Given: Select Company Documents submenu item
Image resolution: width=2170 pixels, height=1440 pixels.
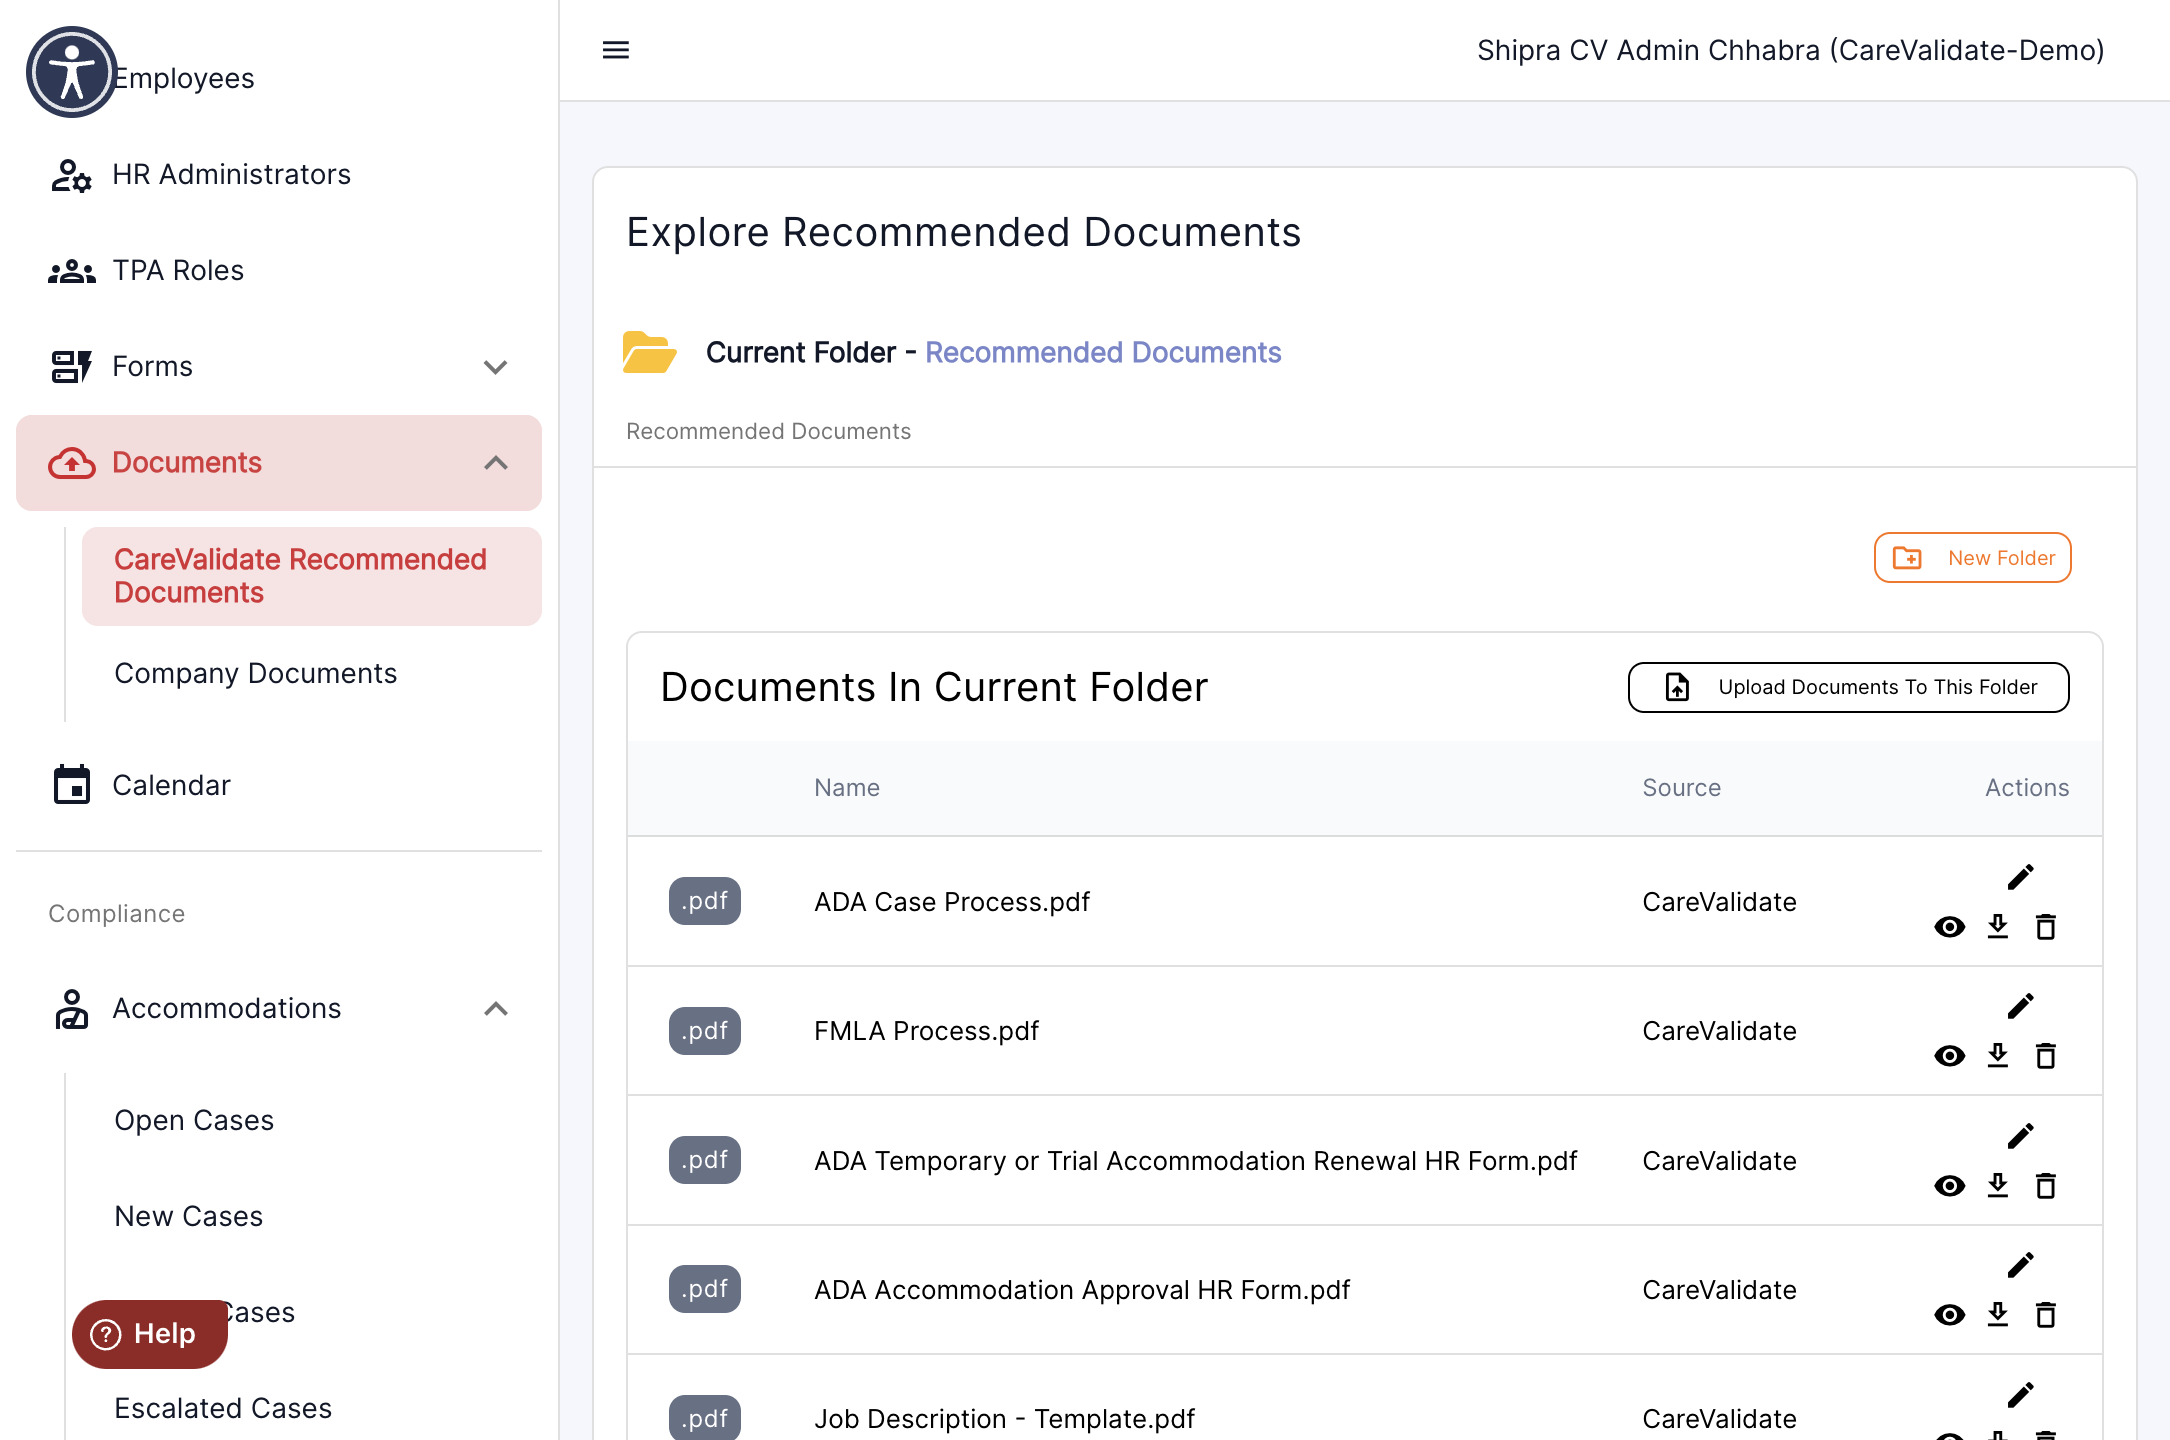Looking at the screenshot, I should pyautogui.click(x=312, y=674).
